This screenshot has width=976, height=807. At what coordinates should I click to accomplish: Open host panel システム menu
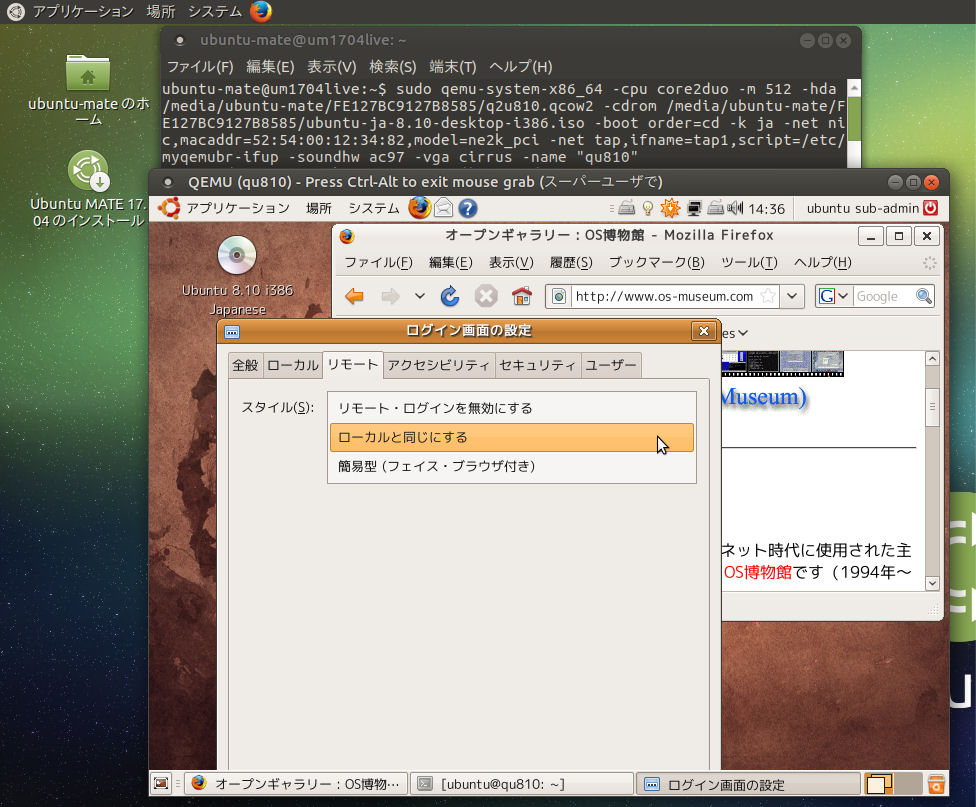[x=215, y=11]
